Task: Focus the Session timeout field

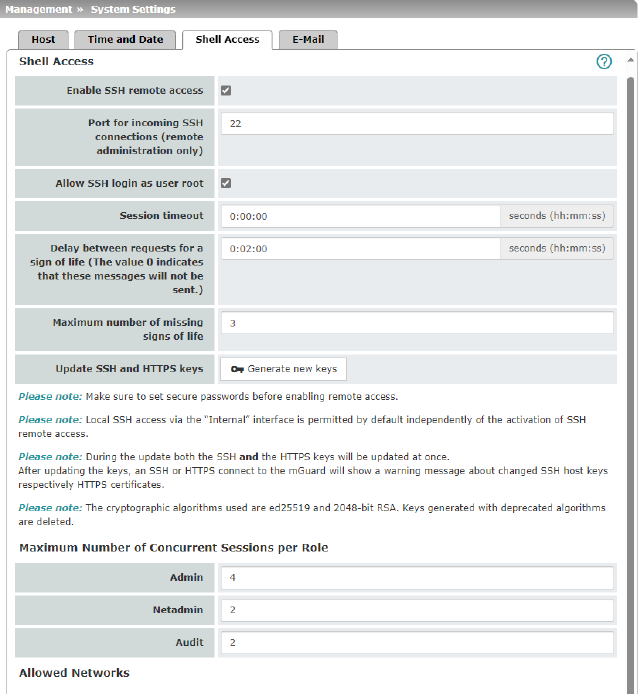Action: [x=361, y=216]
